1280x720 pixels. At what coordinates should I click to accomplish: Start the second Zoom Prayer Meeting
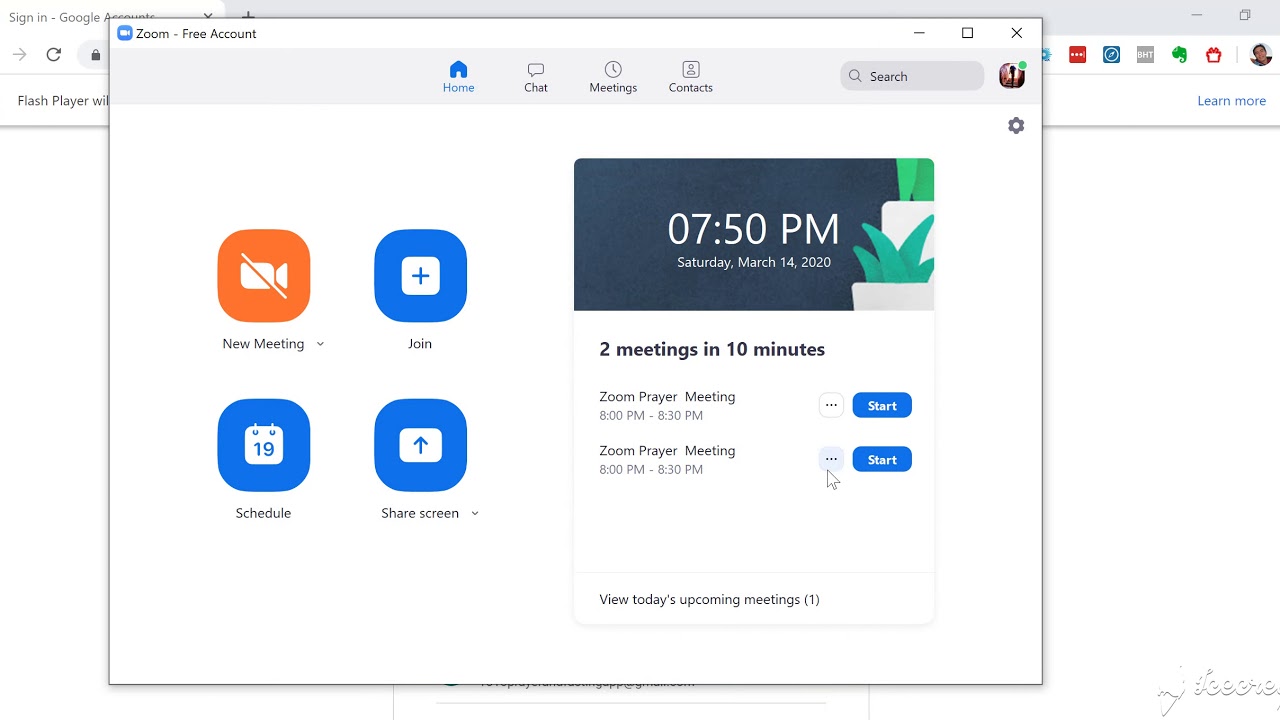point(882,460)
